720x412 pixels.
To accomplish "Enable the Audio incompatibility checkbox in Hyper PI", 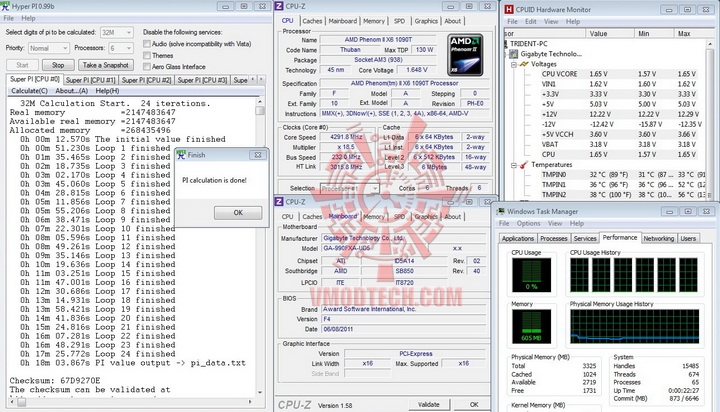I will tap(147, 44).
